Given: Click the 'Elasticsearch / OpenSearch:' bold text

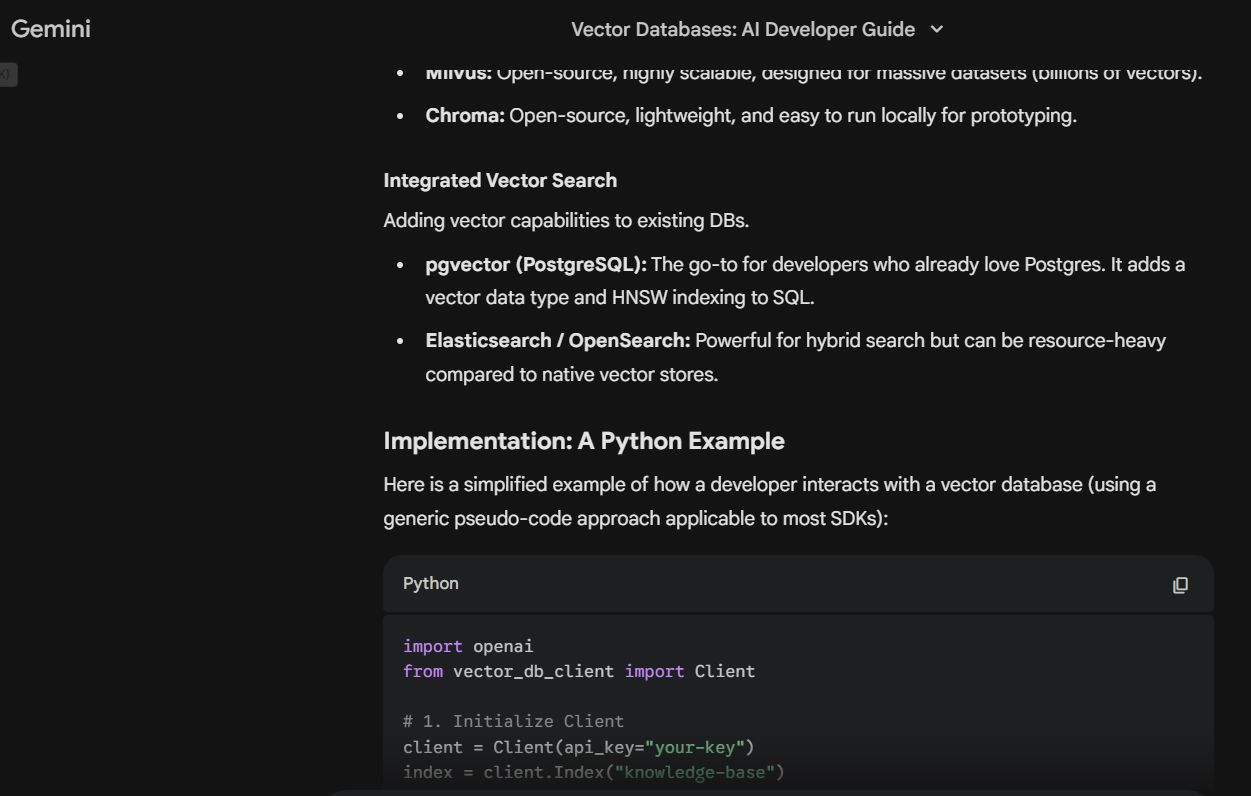Looking at the screenshot, I should pyautogui.click(x=557, y=341).
